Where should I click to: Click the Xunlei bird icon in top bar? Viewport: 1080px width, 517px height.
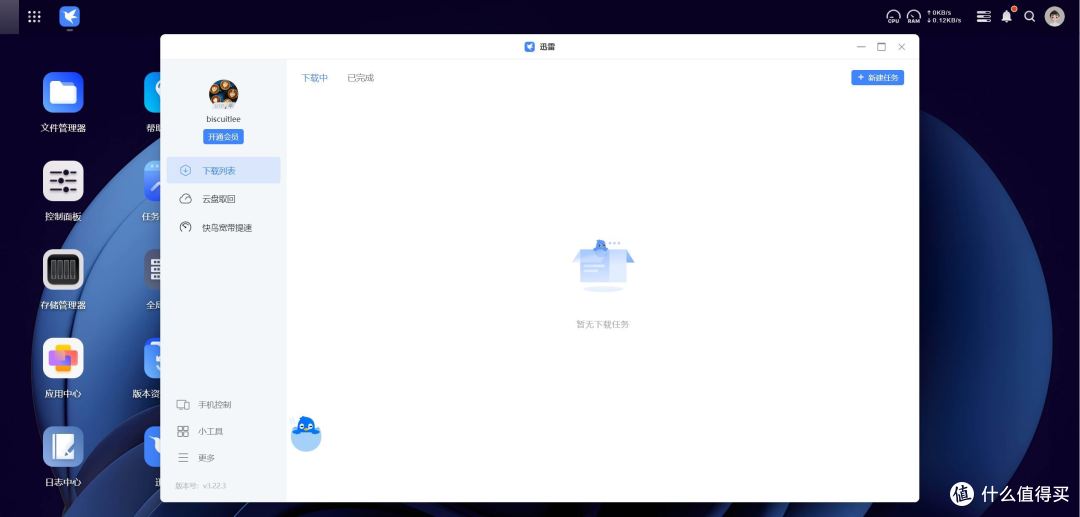click(x=70, y=16)
